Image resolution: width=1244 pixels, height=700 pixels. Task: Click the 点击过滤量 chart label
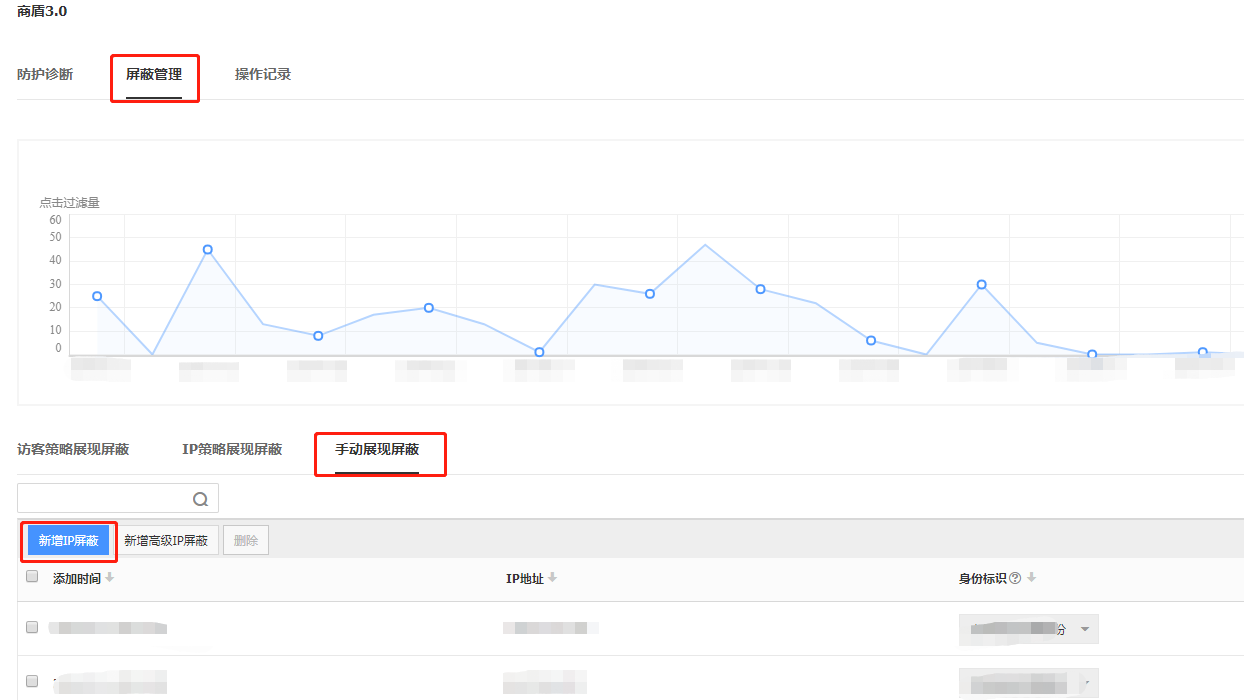click(70, 202)
